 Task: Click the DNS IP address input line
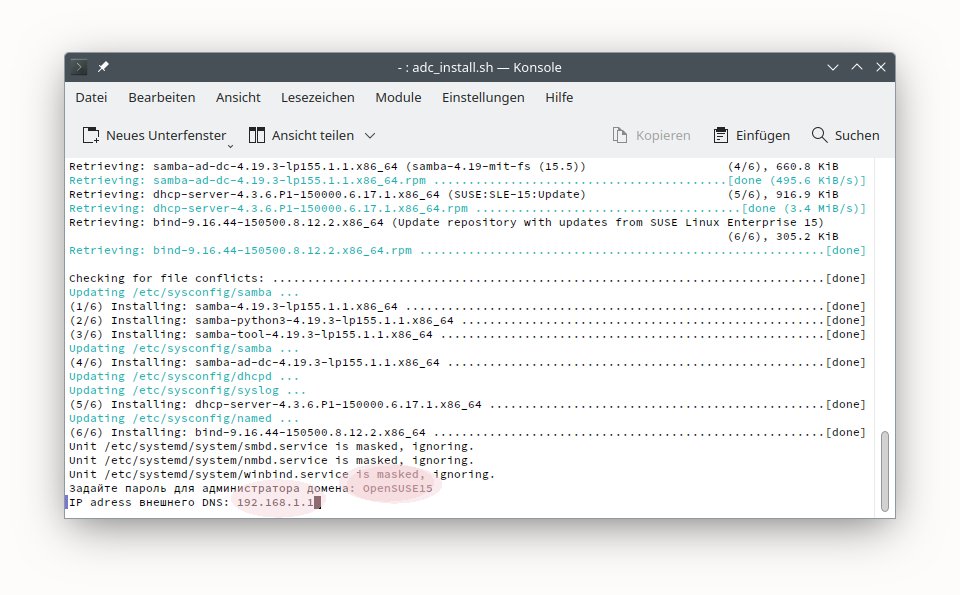coord(275,502)
